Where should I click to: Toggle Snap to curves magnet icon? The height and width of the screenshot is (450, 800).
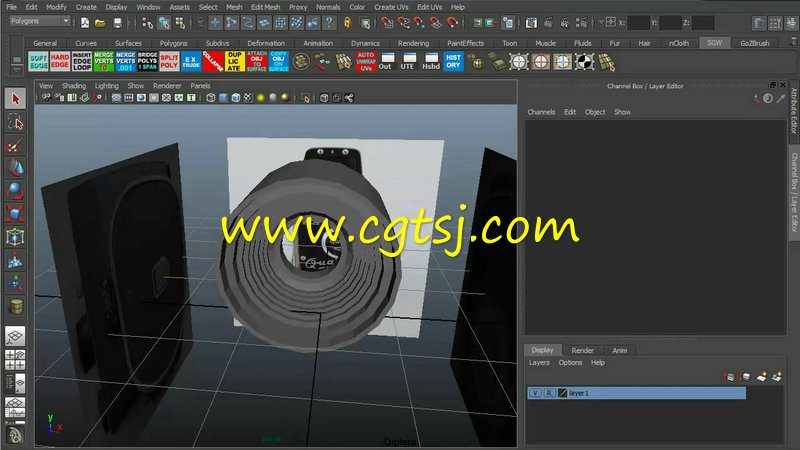pyautogui.click(x=404, y=23)
